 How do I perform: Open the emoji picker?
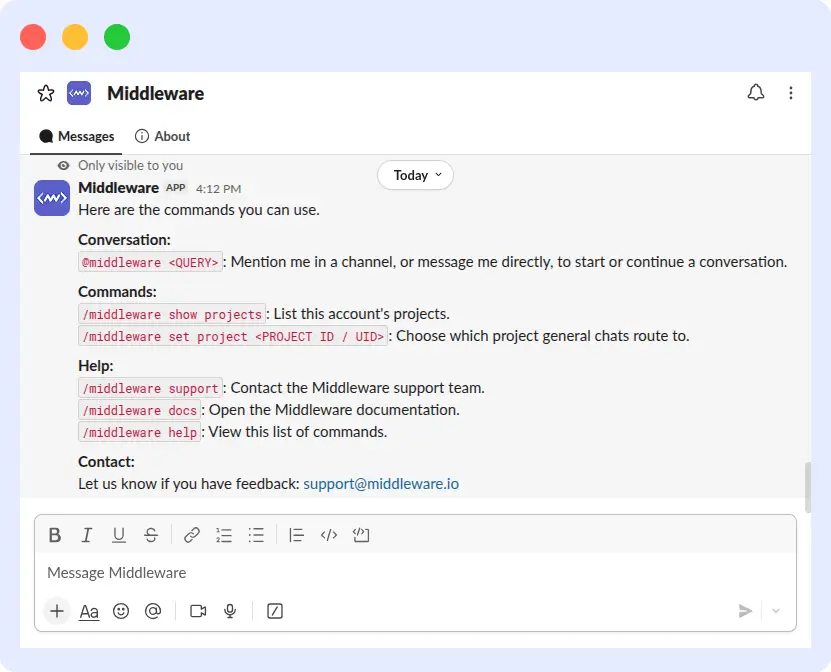pos(121,611)
